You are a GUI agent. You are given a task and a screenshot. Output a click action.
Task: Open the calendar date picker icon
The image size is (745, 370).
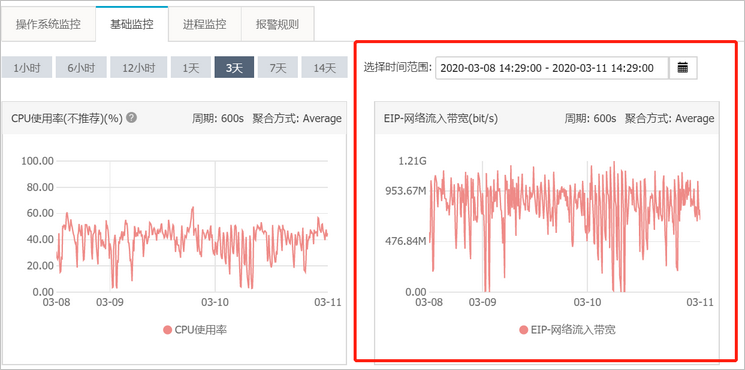tap(683, 67)
